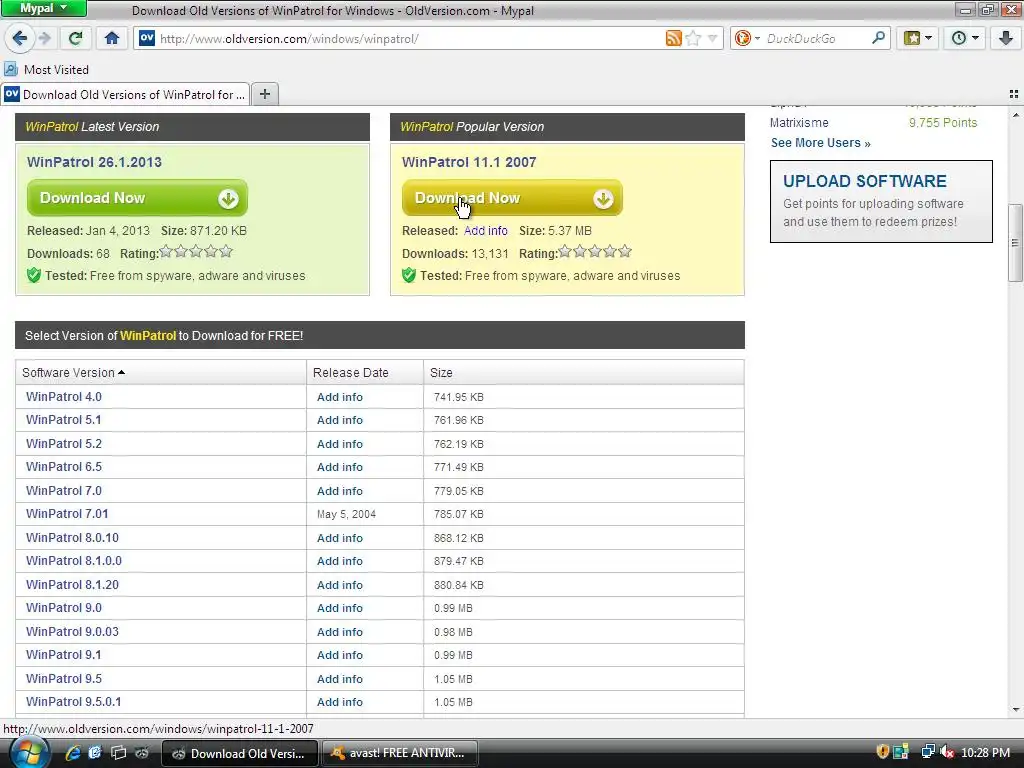Screen dimensions: 1024x768
Task: Click the Download Old Versi... taskbar item
Action: [x=240, y=753]
